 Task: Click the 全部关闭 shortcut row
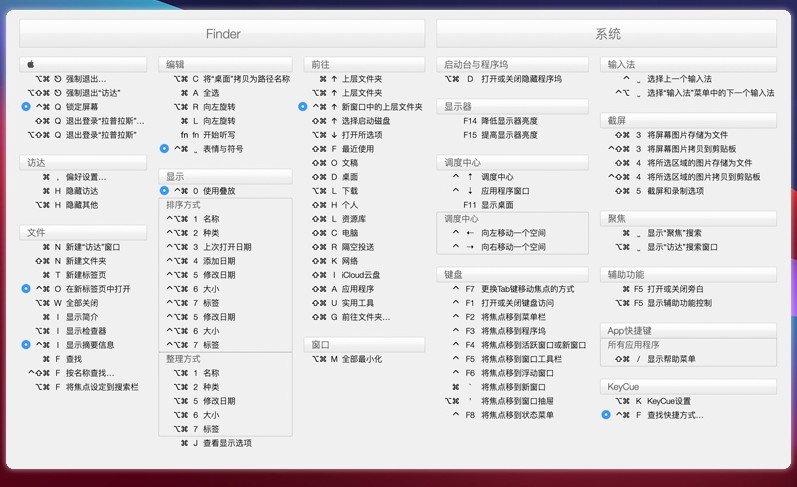pos(67,302)
